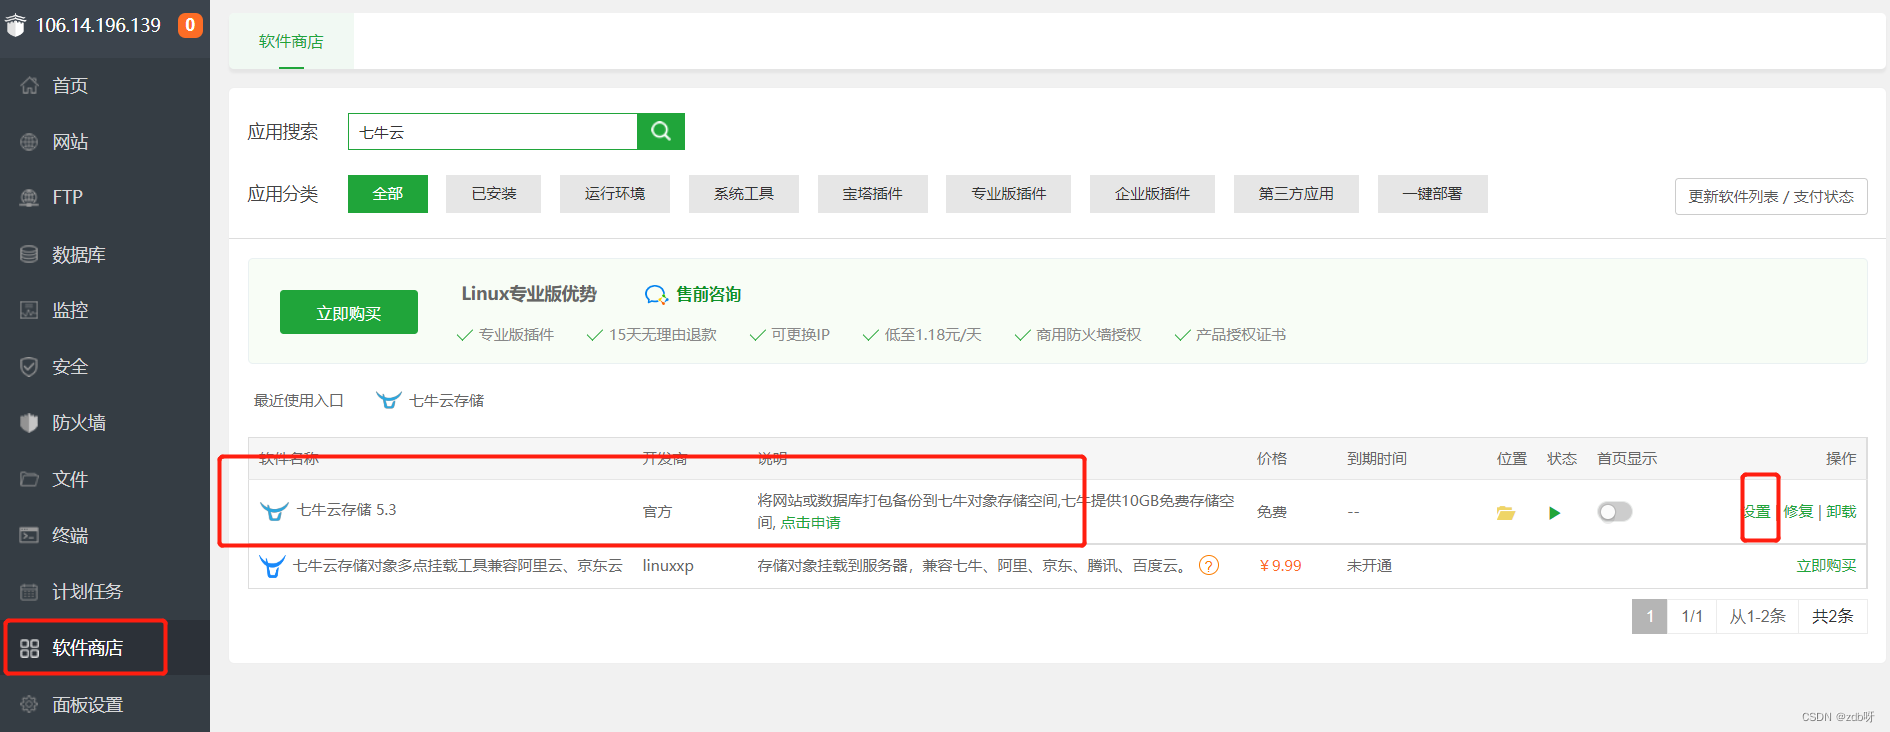The image size is (1890, 732).
Task: Click 七牛云存储 5.3 software name
Action: pyautogui.click(x=347, y=510)
